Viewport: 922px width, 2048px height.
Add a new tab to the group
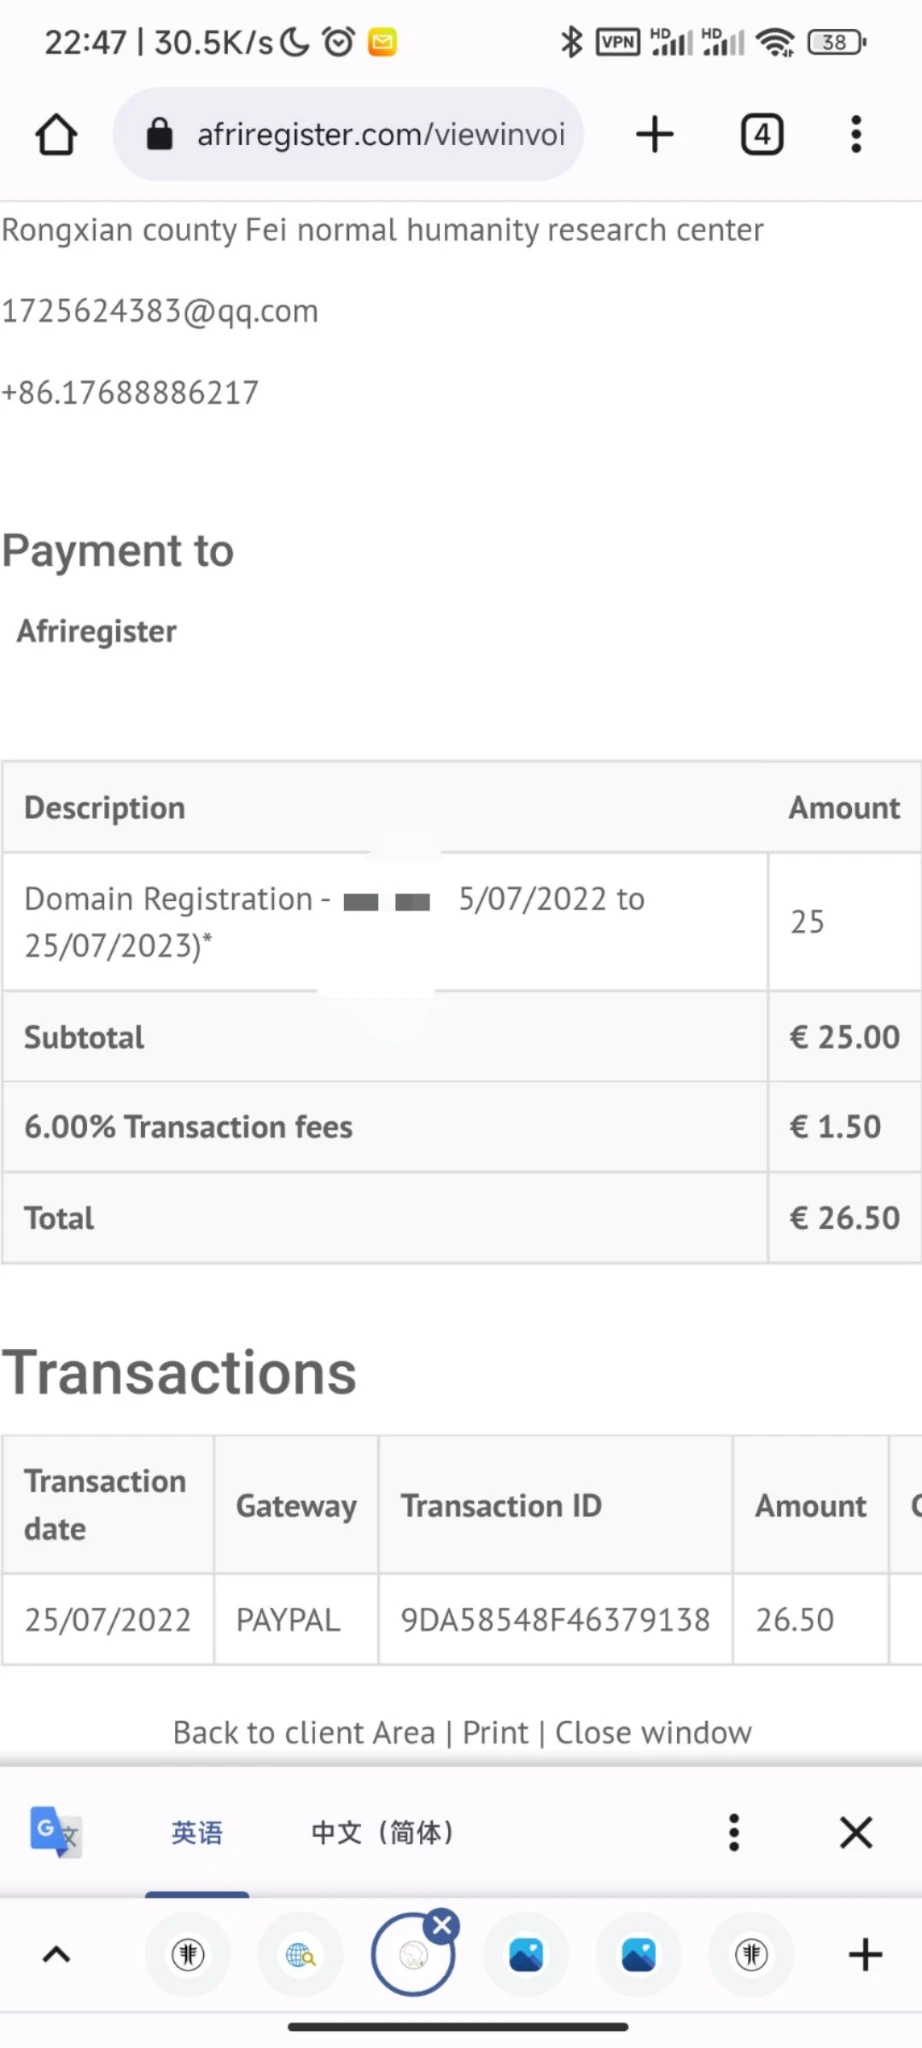tap(865, 1954)
